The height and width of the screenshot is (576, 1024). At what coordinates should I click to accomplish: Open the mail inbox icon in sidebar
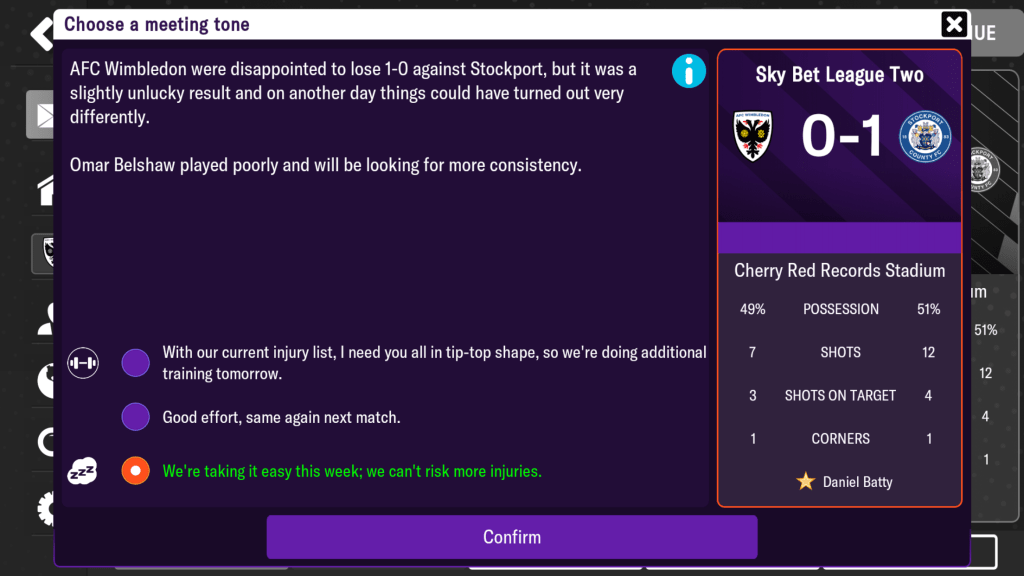click(x=41, y=115)
